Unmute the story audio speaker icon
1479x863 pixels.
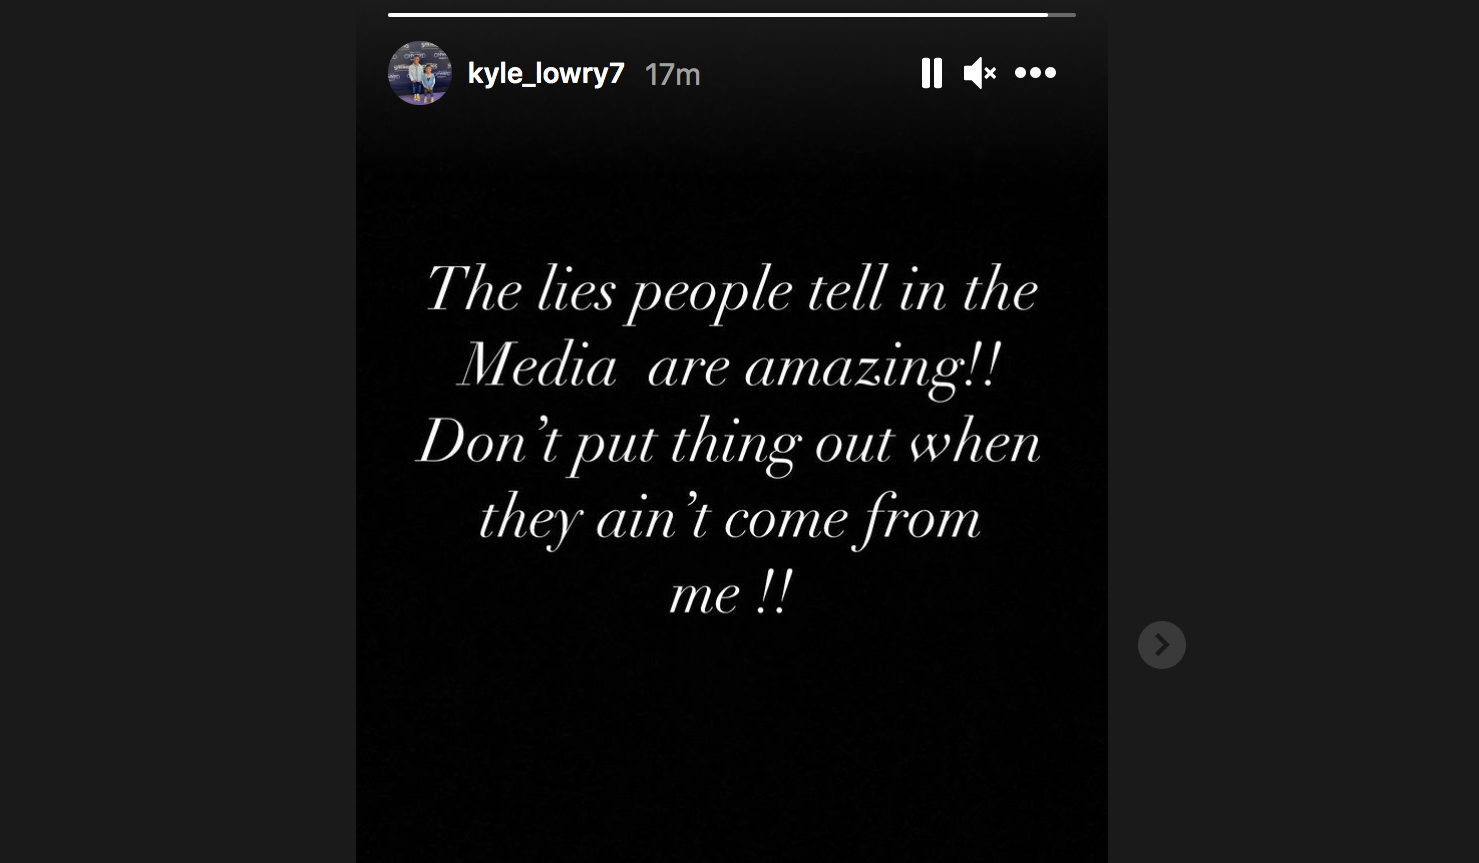[x=979, y=73]
